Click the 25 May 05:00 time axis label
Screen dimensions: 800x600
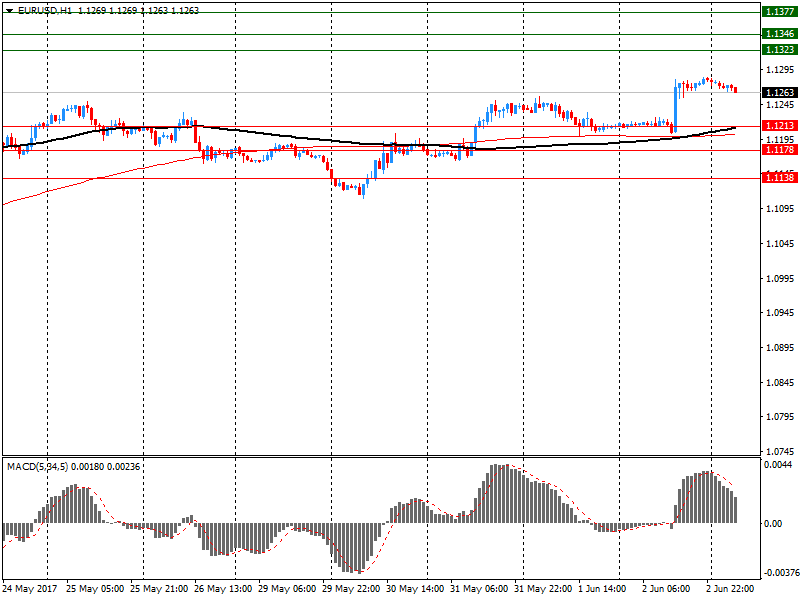(x=95, y=589)
